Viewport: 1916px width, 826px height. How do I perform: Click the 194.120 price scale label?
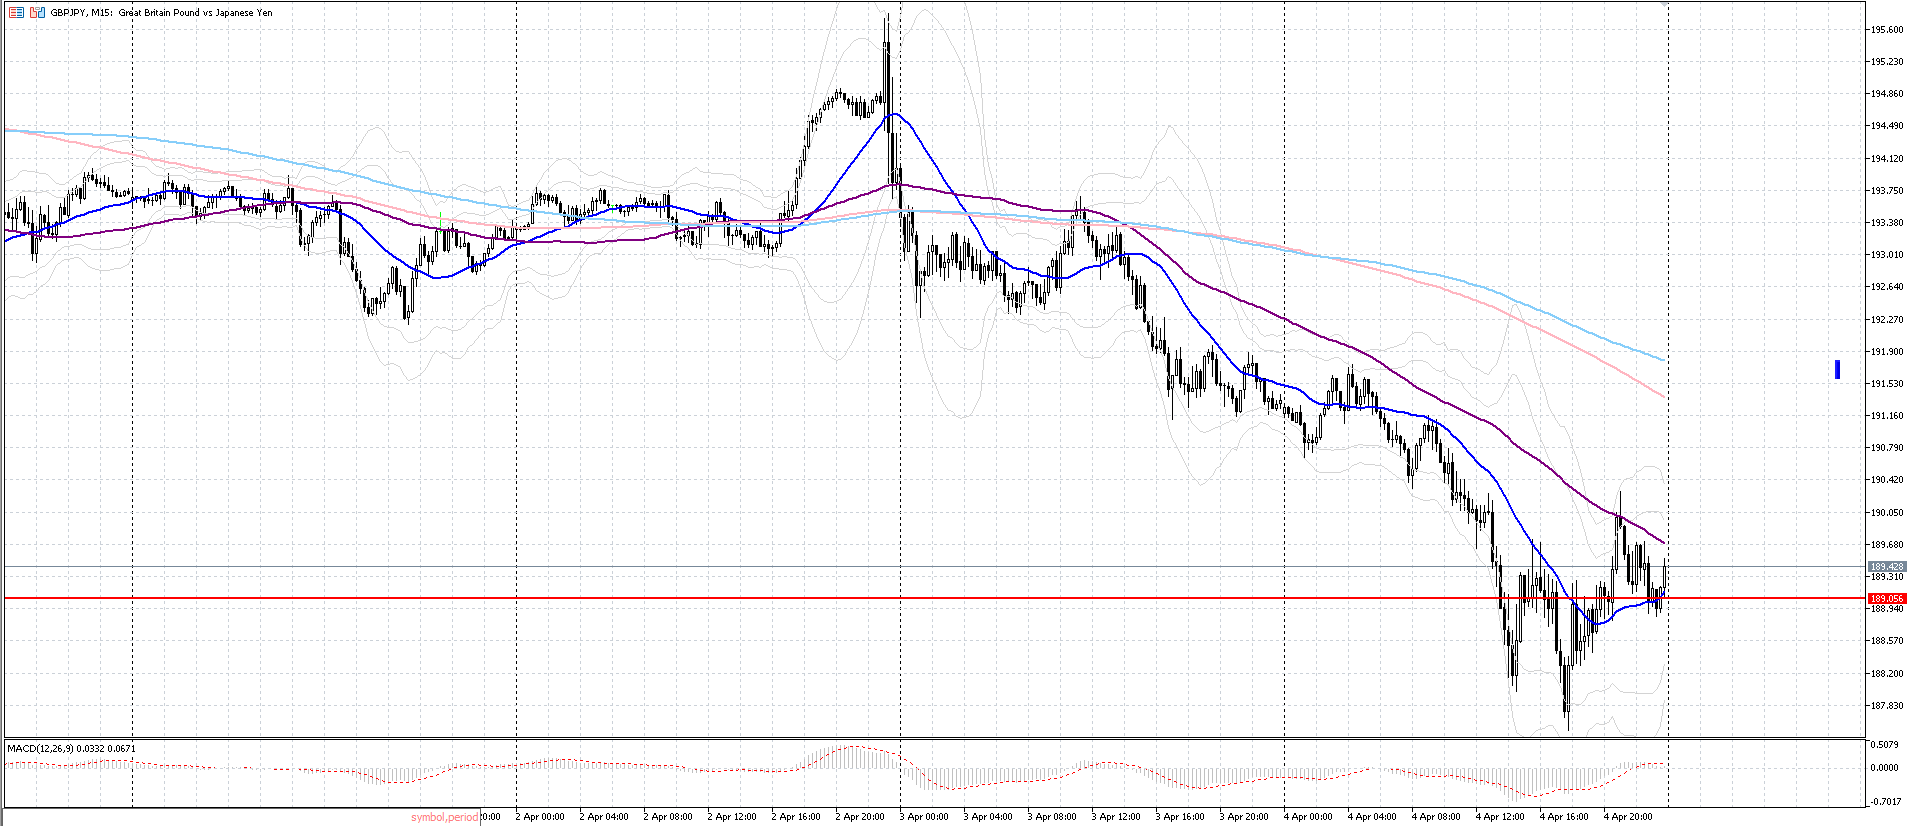pyautogui.click(x=1886, y=159)
